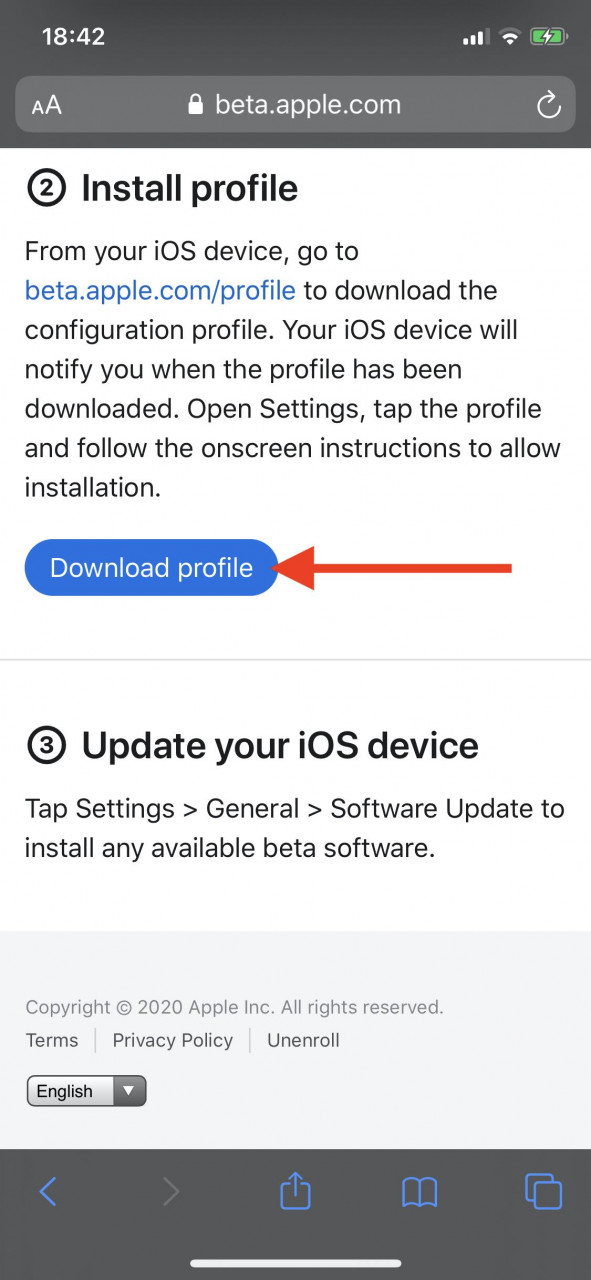Open the share sheet icon
Viewport: 591px width, 1280px height.
(295, 1189)
